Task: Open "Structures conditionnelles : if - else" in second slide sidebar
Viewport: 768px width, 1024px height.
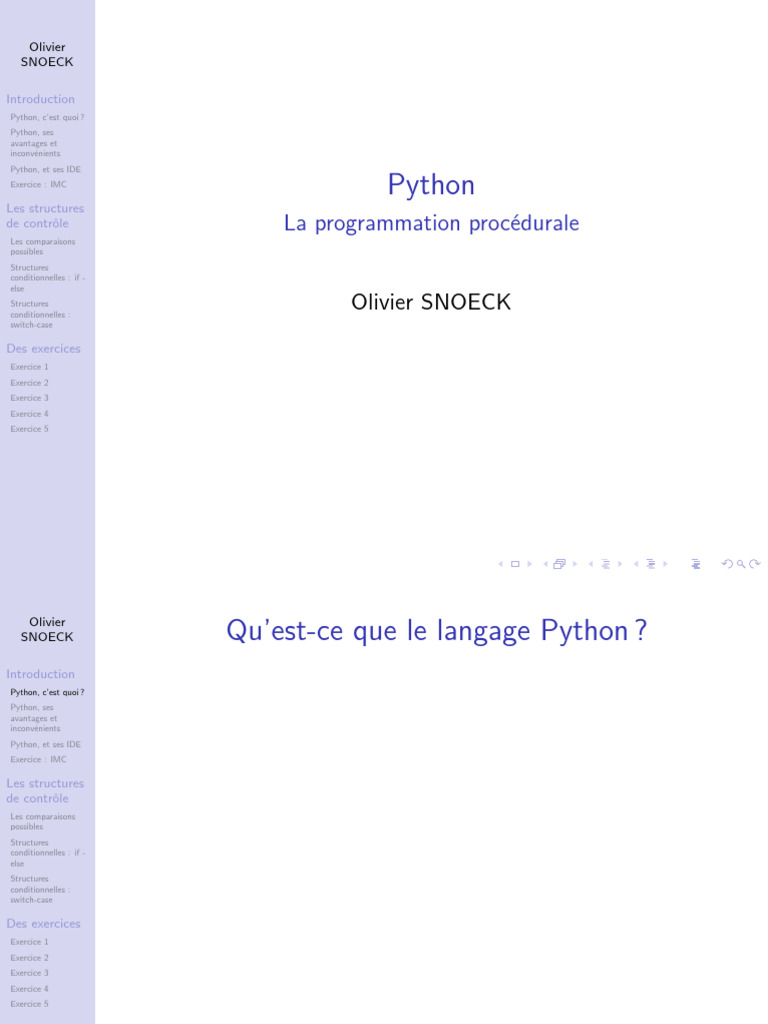Action: [x=48, y=853]
